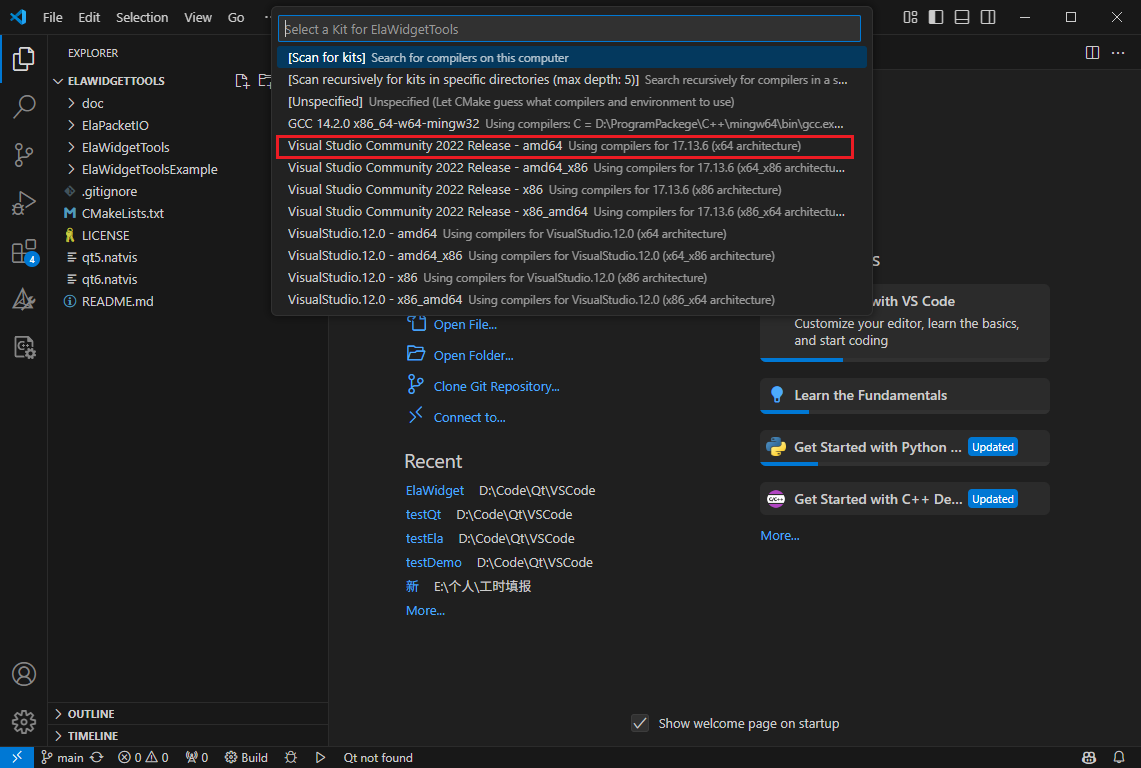Image resolution: width=1141 pixels, height=768 pixels.
Task: Click the launch play icon in status bar
Action: pyautogui.click(x=320, y=757)
